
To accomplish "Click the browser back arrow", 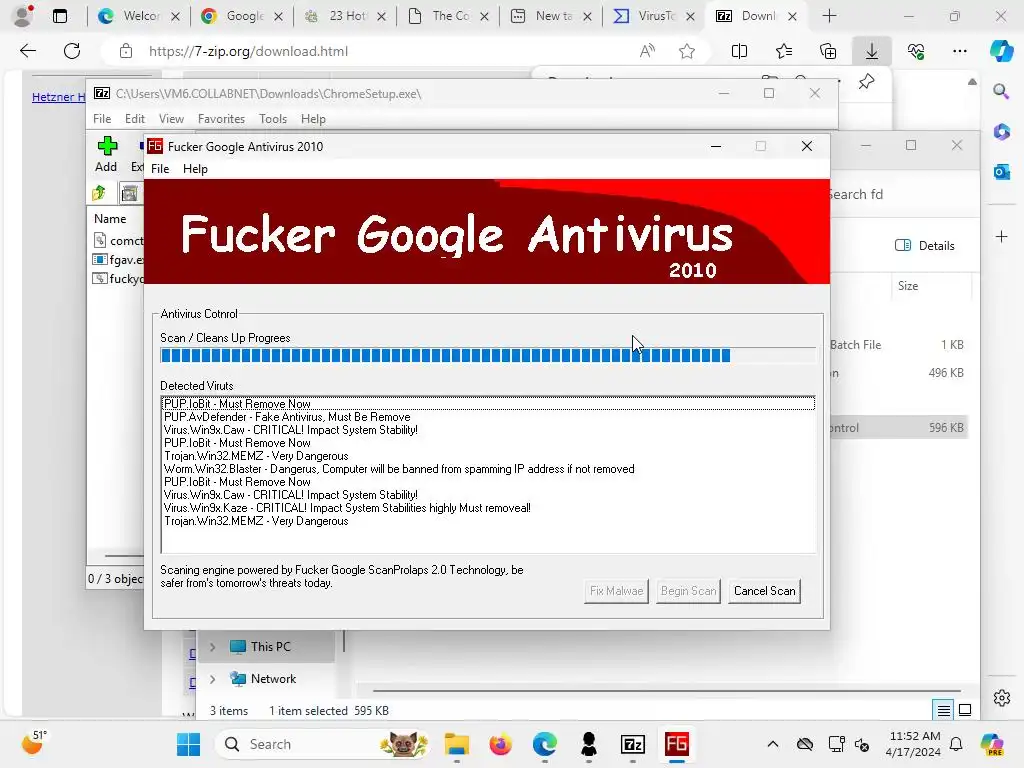I will point(27,51).
